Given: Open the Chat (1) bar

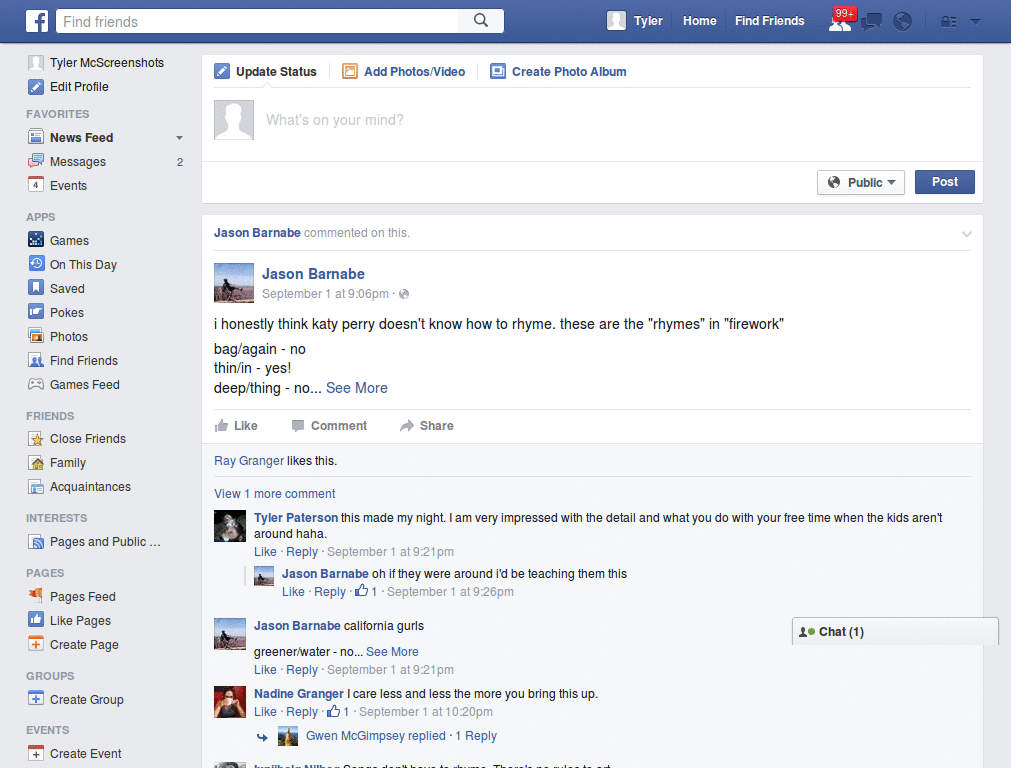Looking at the screenshot, I should 895,632.
